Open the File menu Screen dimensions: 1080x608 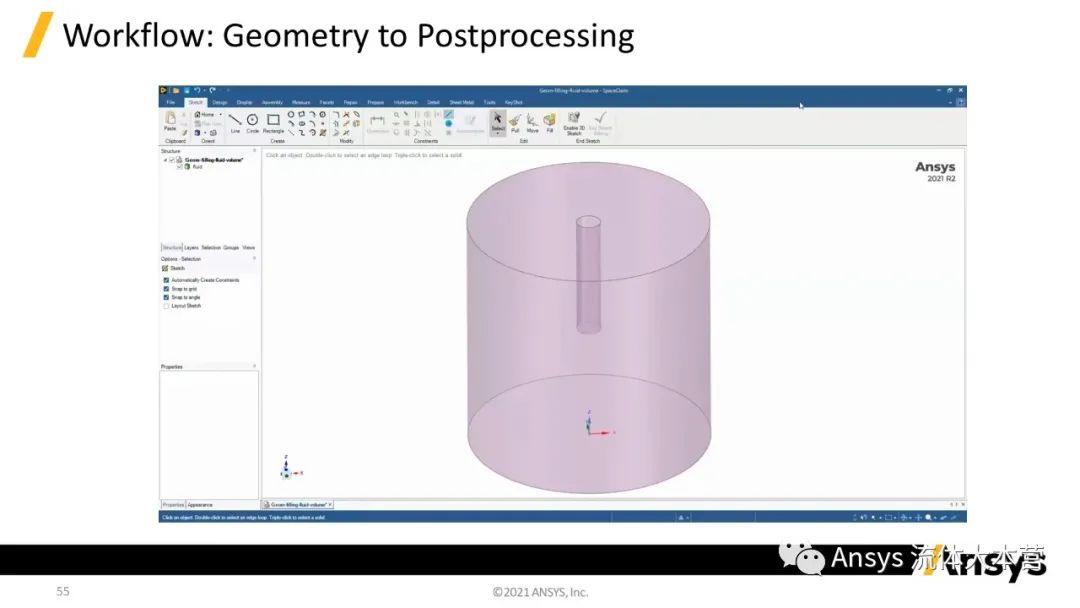[171, 102]
